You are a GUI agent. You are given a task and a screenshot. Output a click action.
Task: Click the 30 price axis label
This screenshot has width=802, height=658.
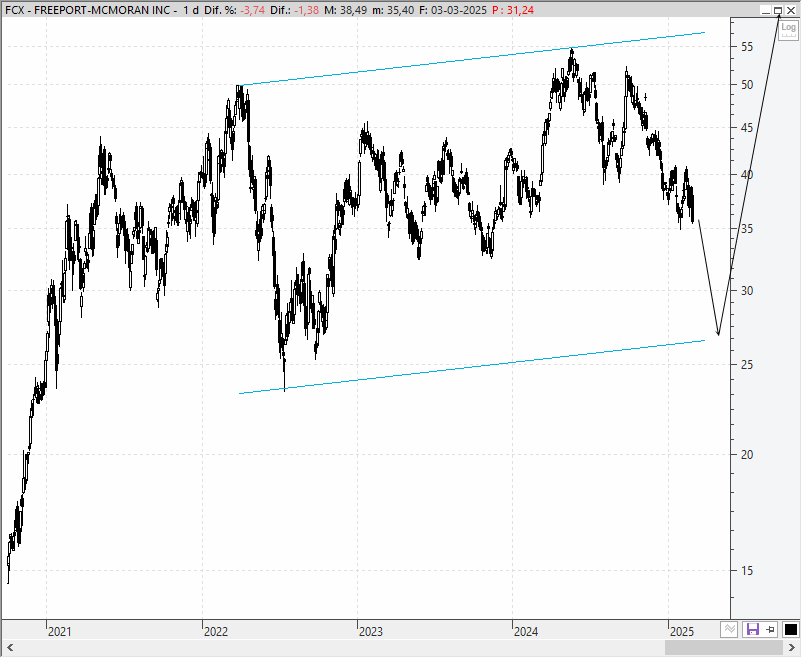(x=747, y=291)
